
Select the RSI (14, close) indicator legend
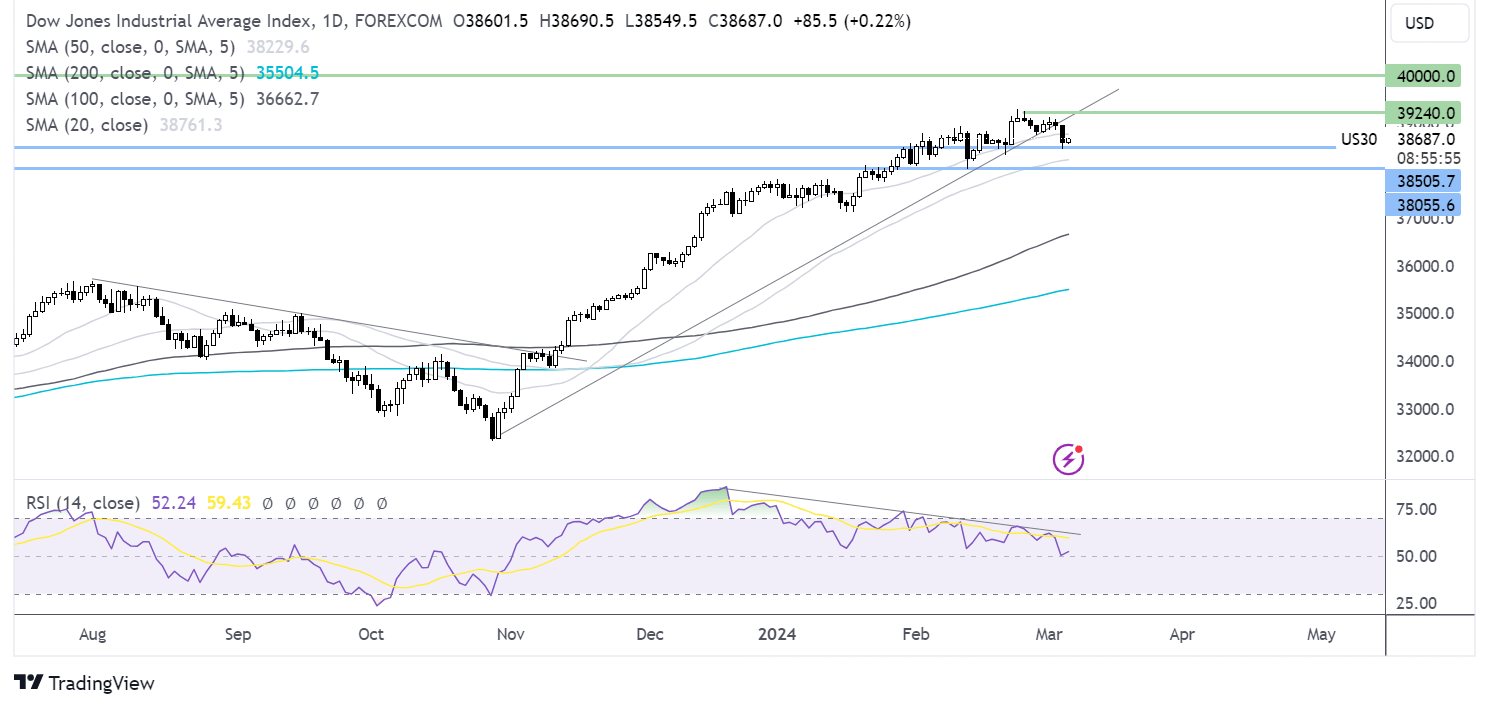coord(81,505)
